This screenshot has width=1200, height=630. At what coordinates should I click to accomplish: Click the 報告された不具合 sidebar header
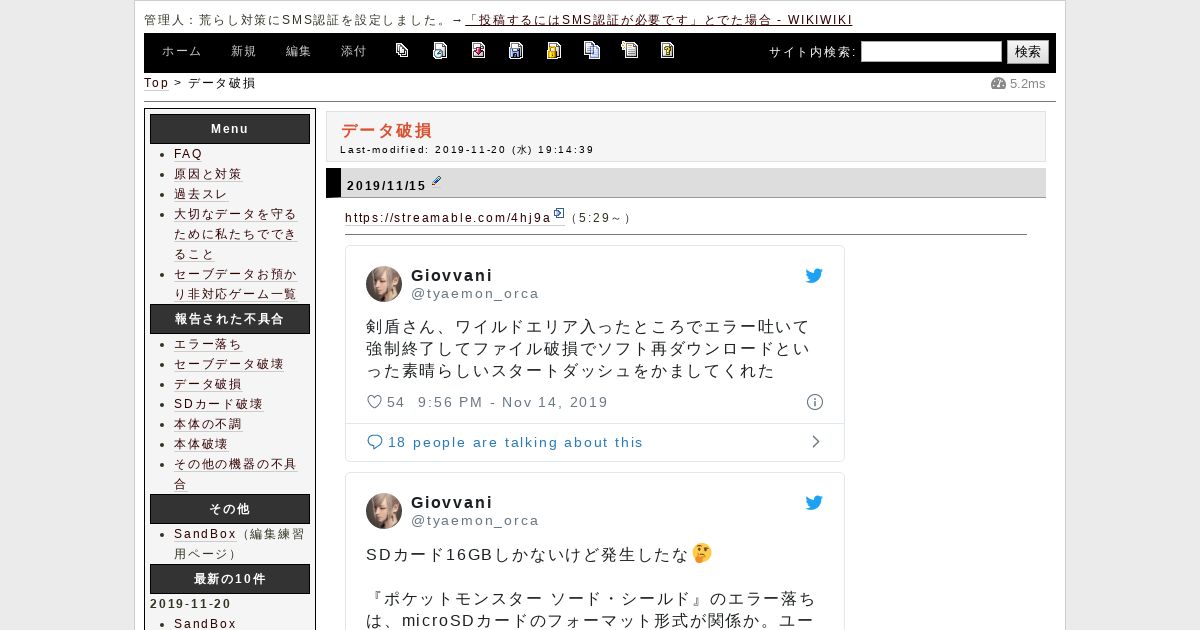[230, 319]
